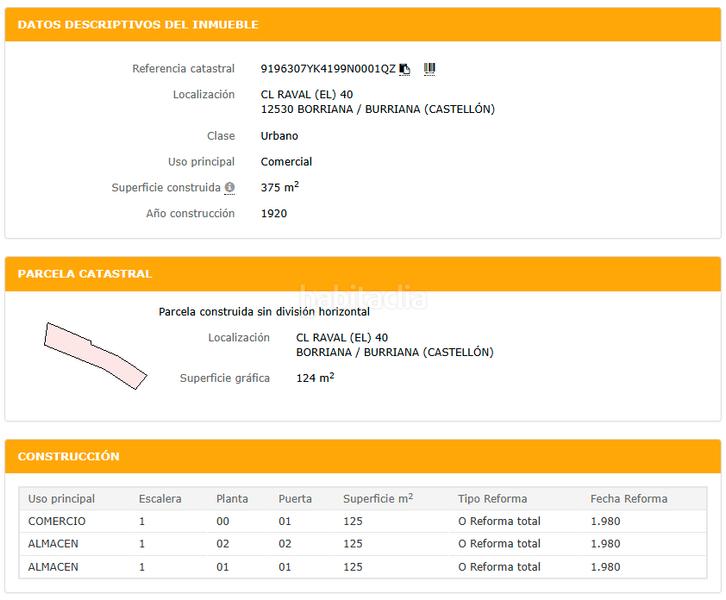The image size is (726, 600).
Task: Click the Fecha Reforma column header
Action: [628, 498]
